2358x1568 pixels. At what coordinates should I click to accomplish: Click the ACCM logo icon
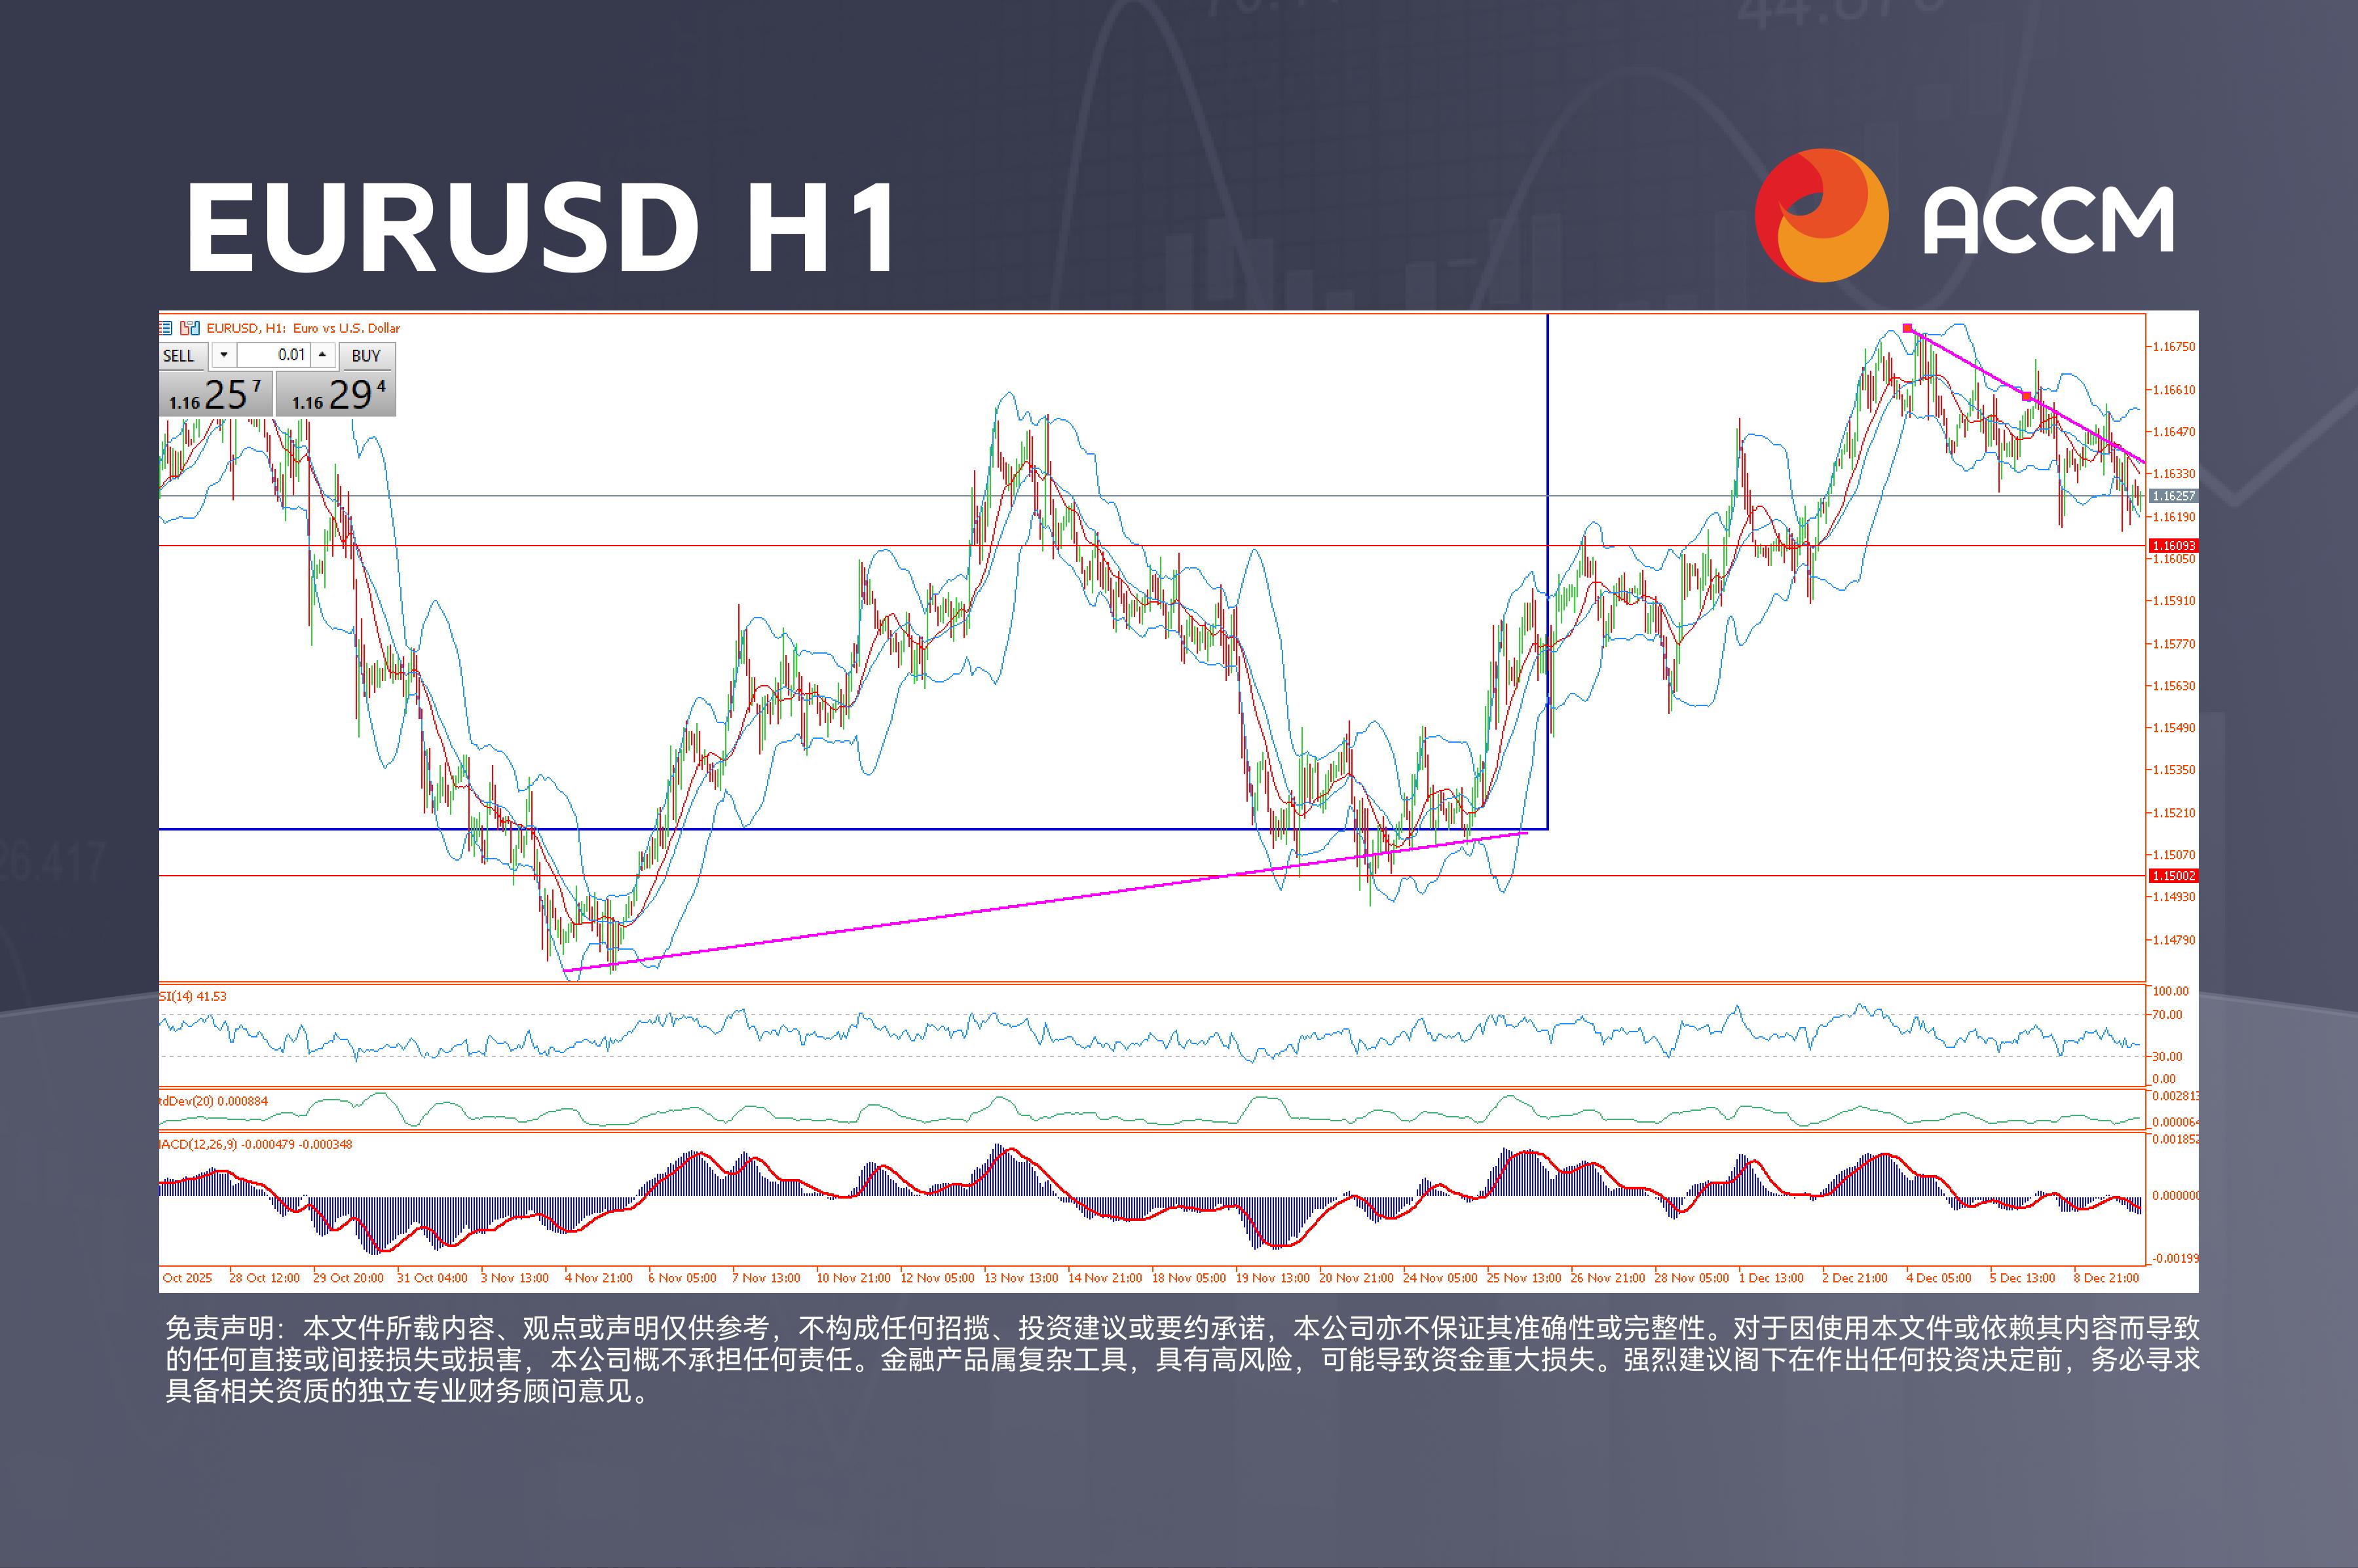1821,216
